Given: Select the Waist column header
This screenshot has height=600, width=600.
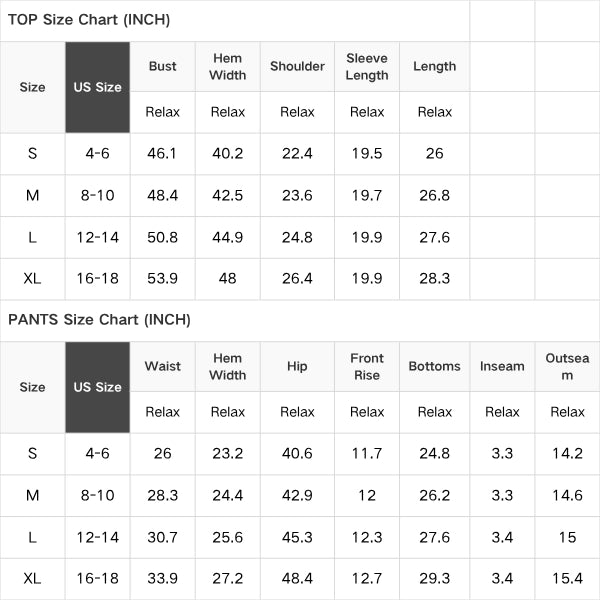Looking at the screenshot, I should [x=163, y=366].
